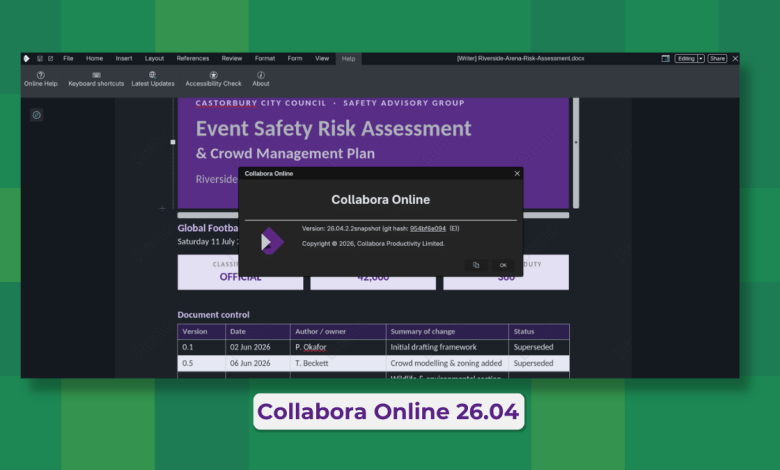The width and height of the screenshot is (780, 470).
Task: Click the horizontal scrollbar below the purple banner
Action: [373, 215]
